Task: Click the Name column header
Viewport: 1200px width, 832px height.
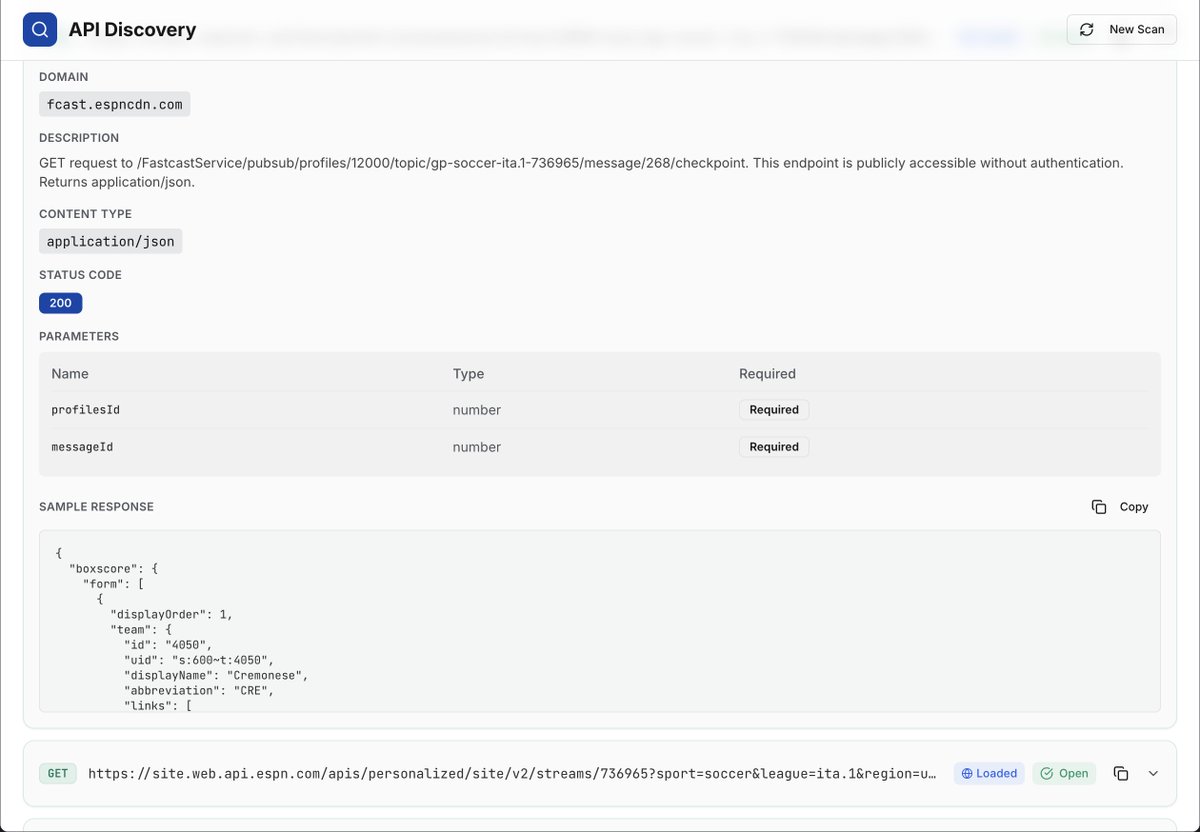Action: [70, 373]
